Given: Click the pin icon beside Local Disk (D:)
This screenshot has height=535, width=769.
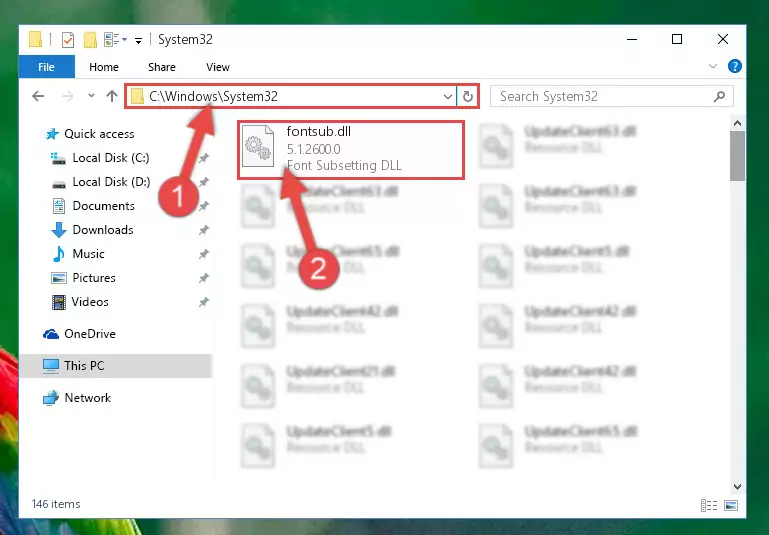Looking at the screenshot, I should click(204, 182).
